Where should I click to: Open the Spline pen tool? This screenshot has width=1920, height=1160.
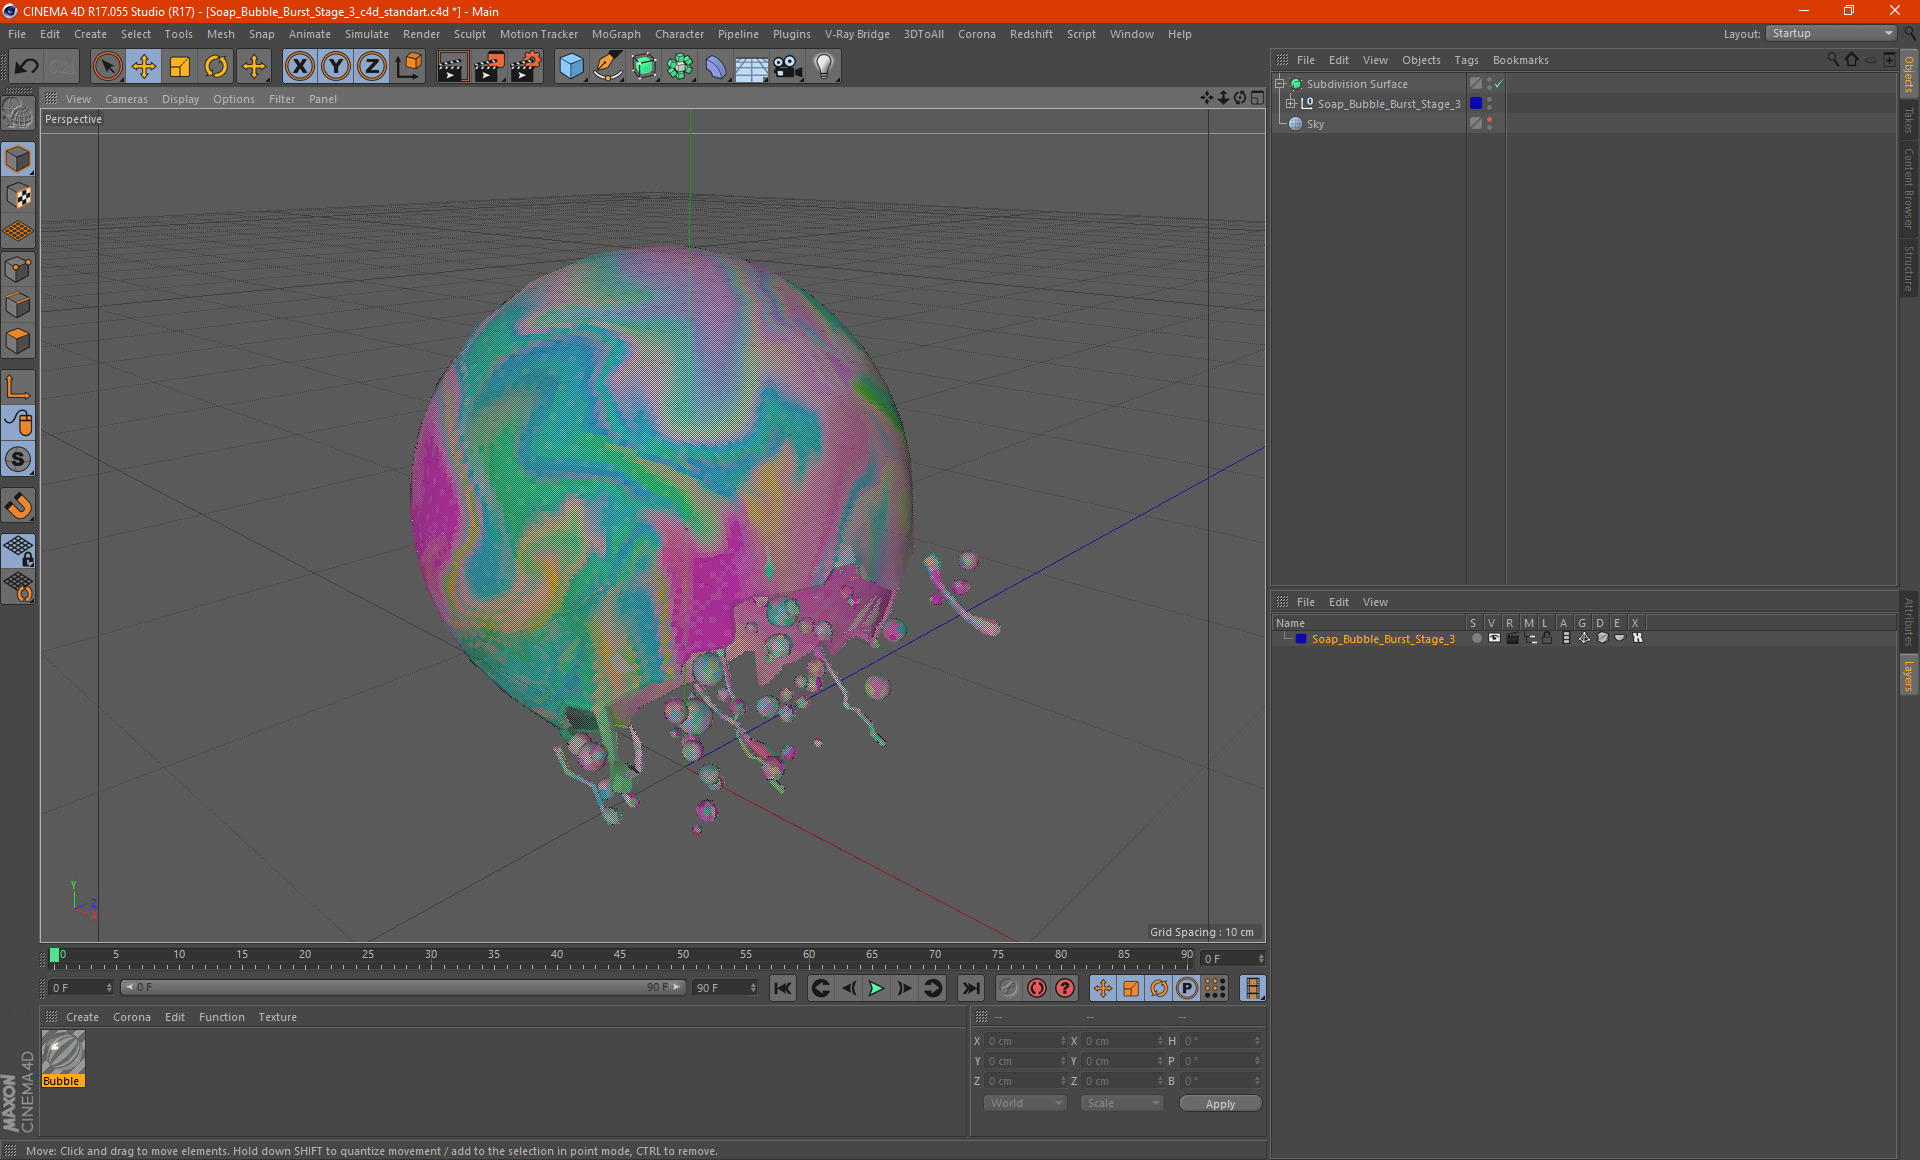point(608,67)
